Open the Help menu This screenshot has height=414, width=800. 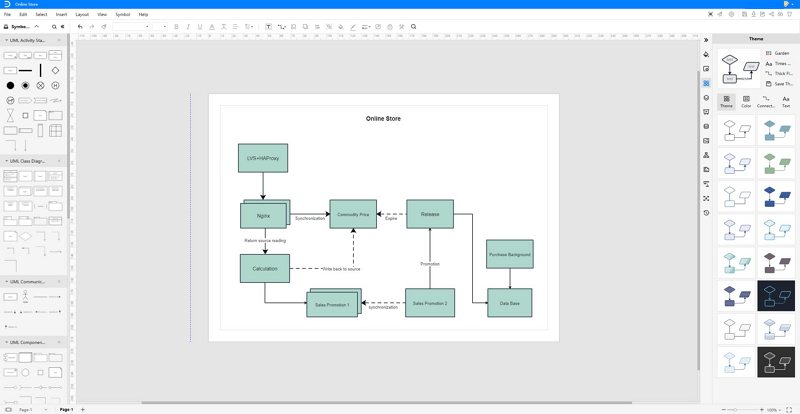tap(143, 14)
